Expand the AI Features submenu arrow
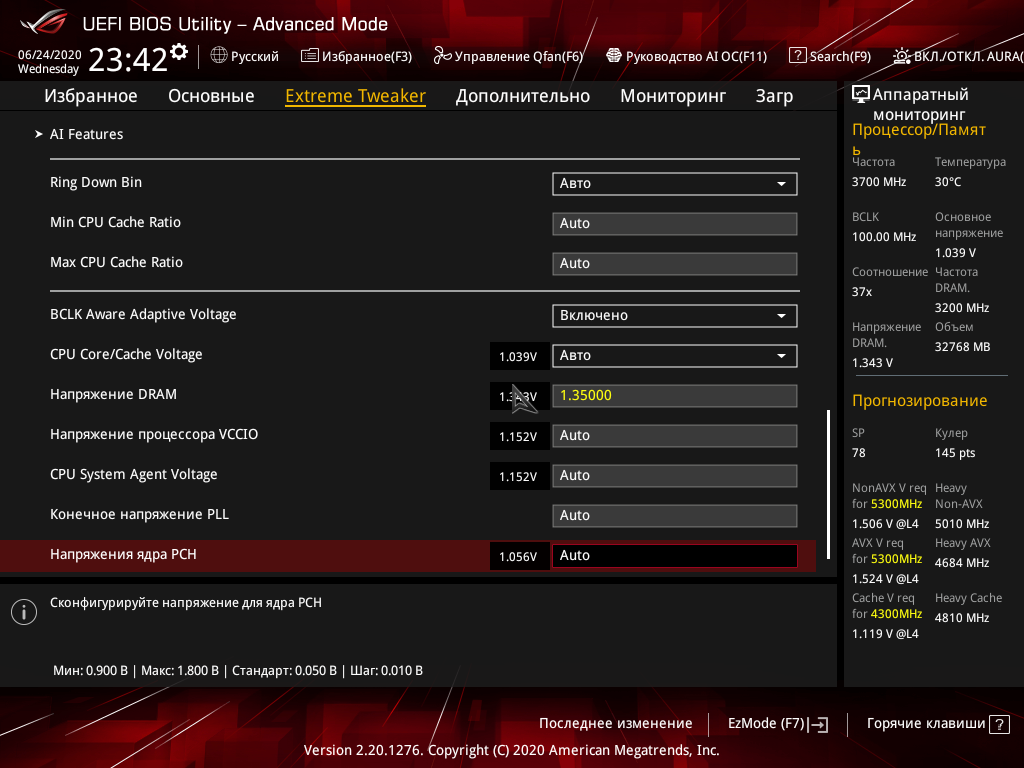Screen dimensions: 1024x768 point(39,134)
